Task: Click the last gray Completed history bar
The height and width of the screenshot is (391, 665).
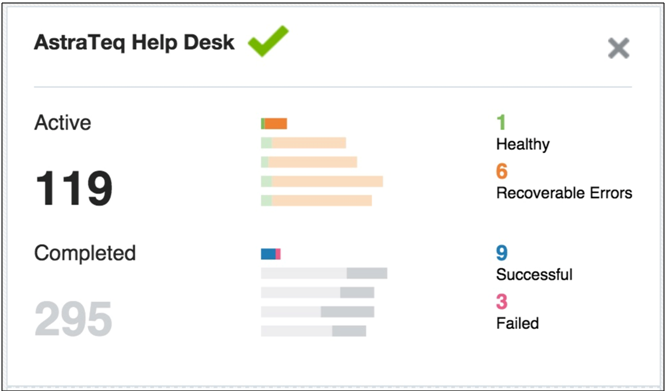Action: [x=313, y=331]
